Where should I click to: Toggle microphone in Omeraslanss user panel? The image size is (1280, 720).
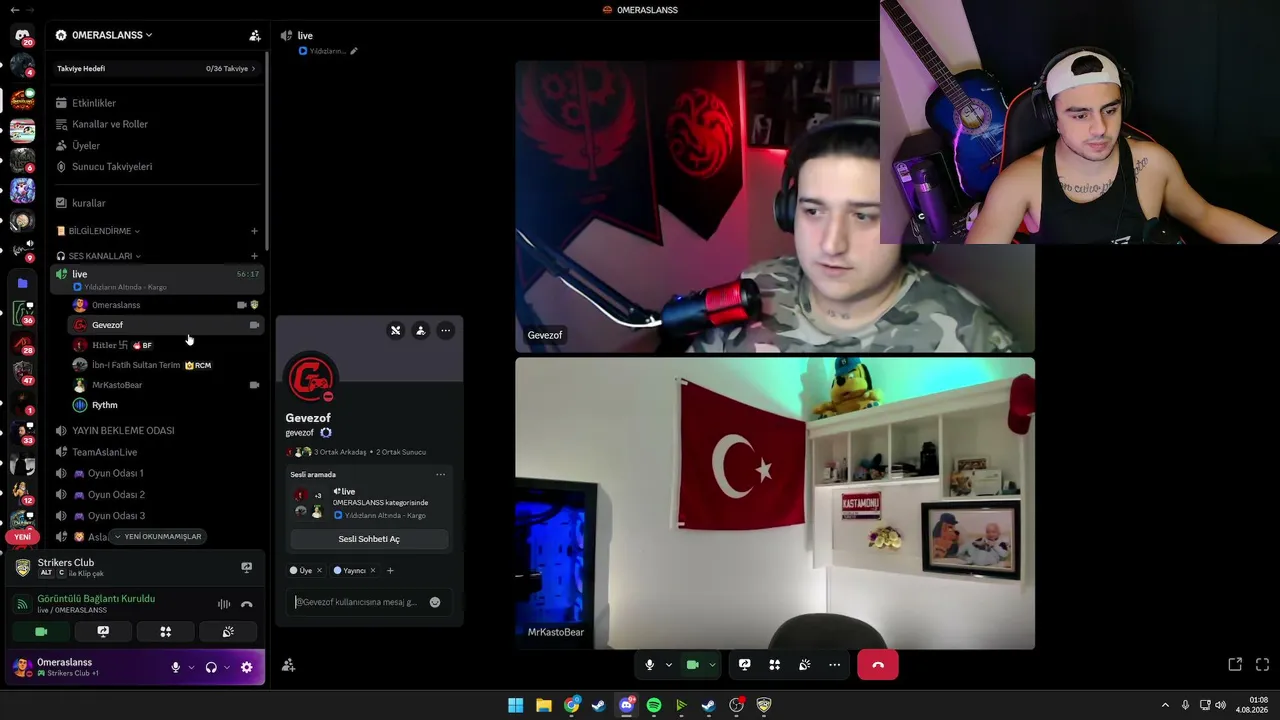point(176,667)
